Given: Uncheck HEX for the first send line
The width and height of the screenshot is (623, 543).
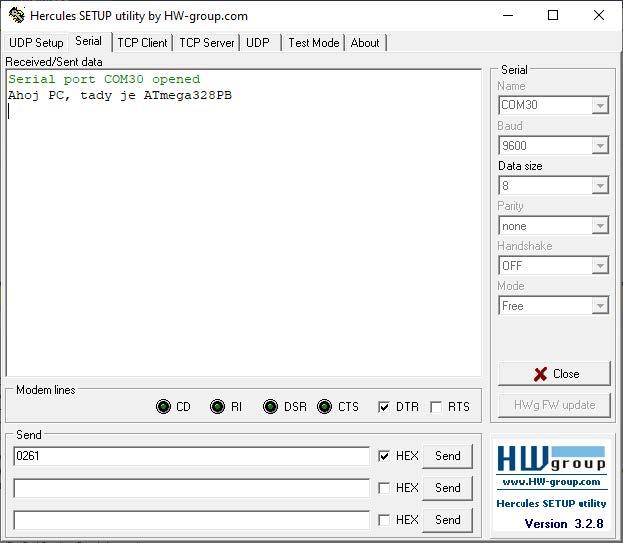Looking at the screenshot, I should tap(384, 456).
